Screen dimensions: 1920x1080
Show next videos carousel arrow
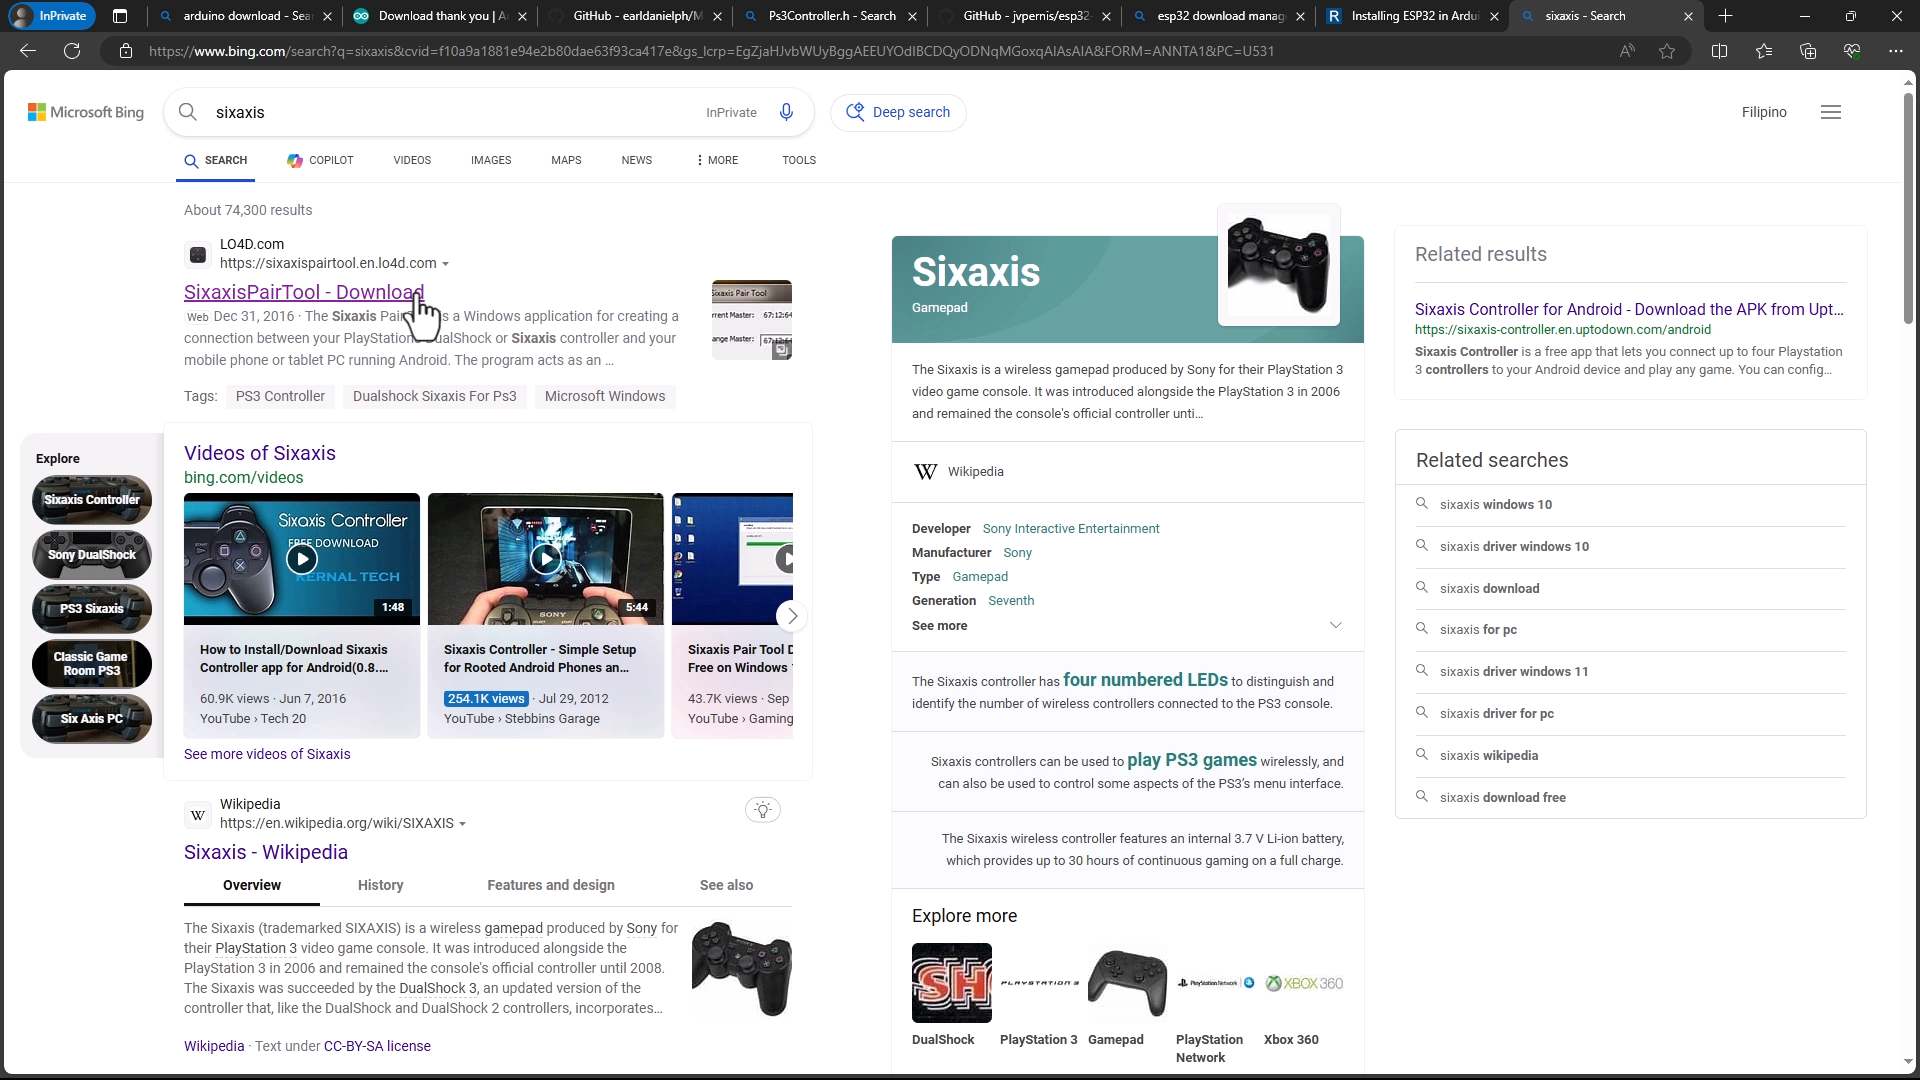pos(792,616)
